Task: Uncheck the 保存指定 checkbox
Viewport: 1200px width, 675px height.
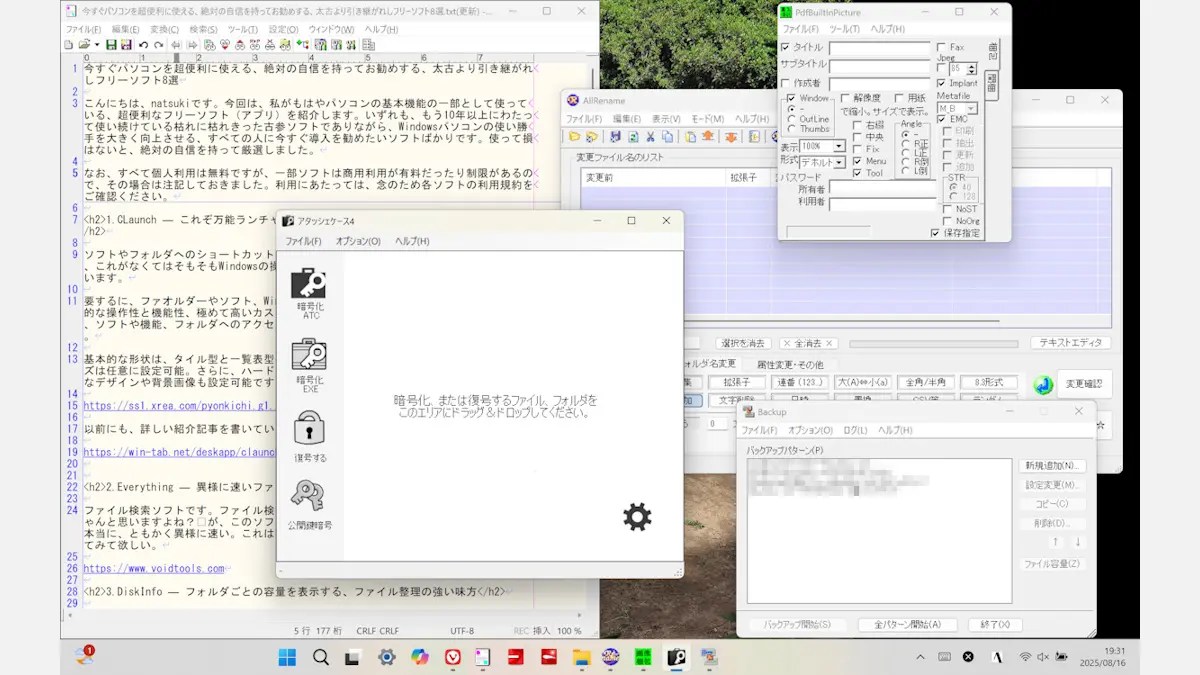Action: (x=935, y=233)
